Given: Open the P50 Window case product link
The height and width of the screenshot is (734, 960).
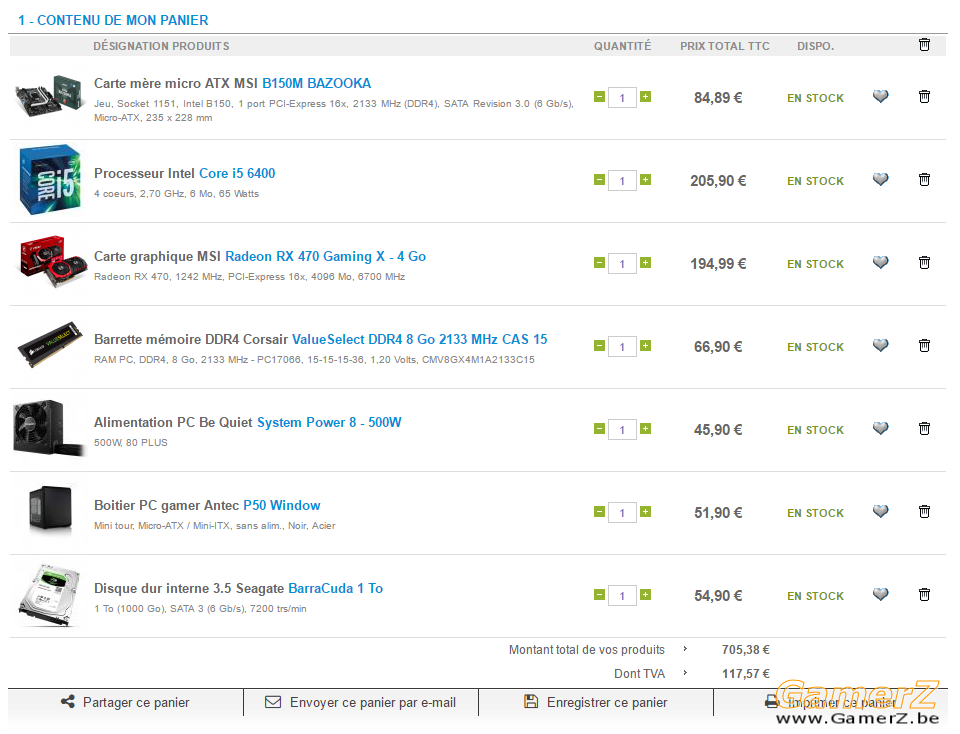Looking at the screenshot, I should coord(282,505).
